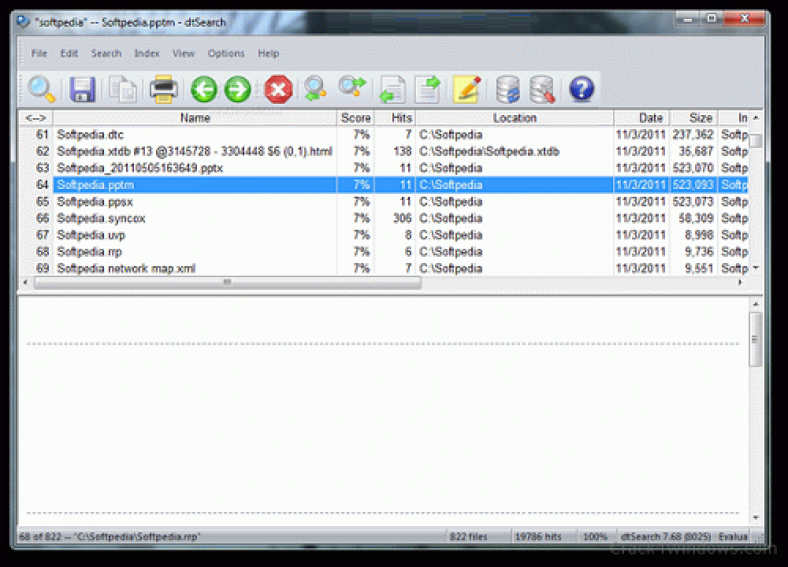The image size is (788, 567).
Task: Click the 19786 hits status bar entry
Action: pos(538,536)
